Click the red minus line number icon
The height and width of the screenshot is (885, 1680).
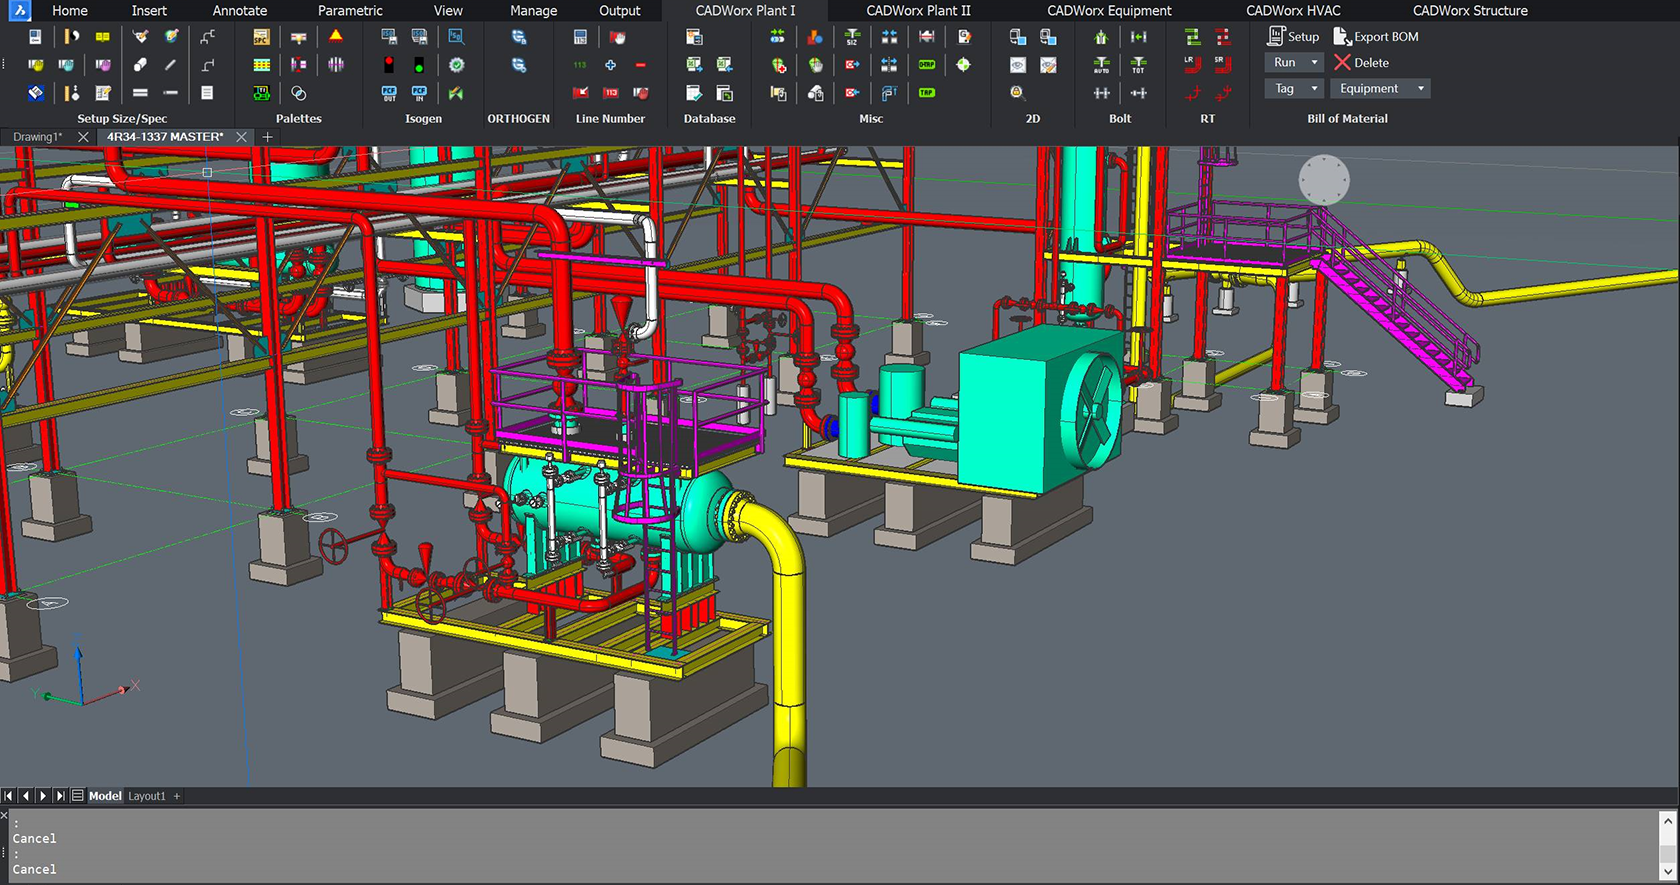[x=641, y=65]
